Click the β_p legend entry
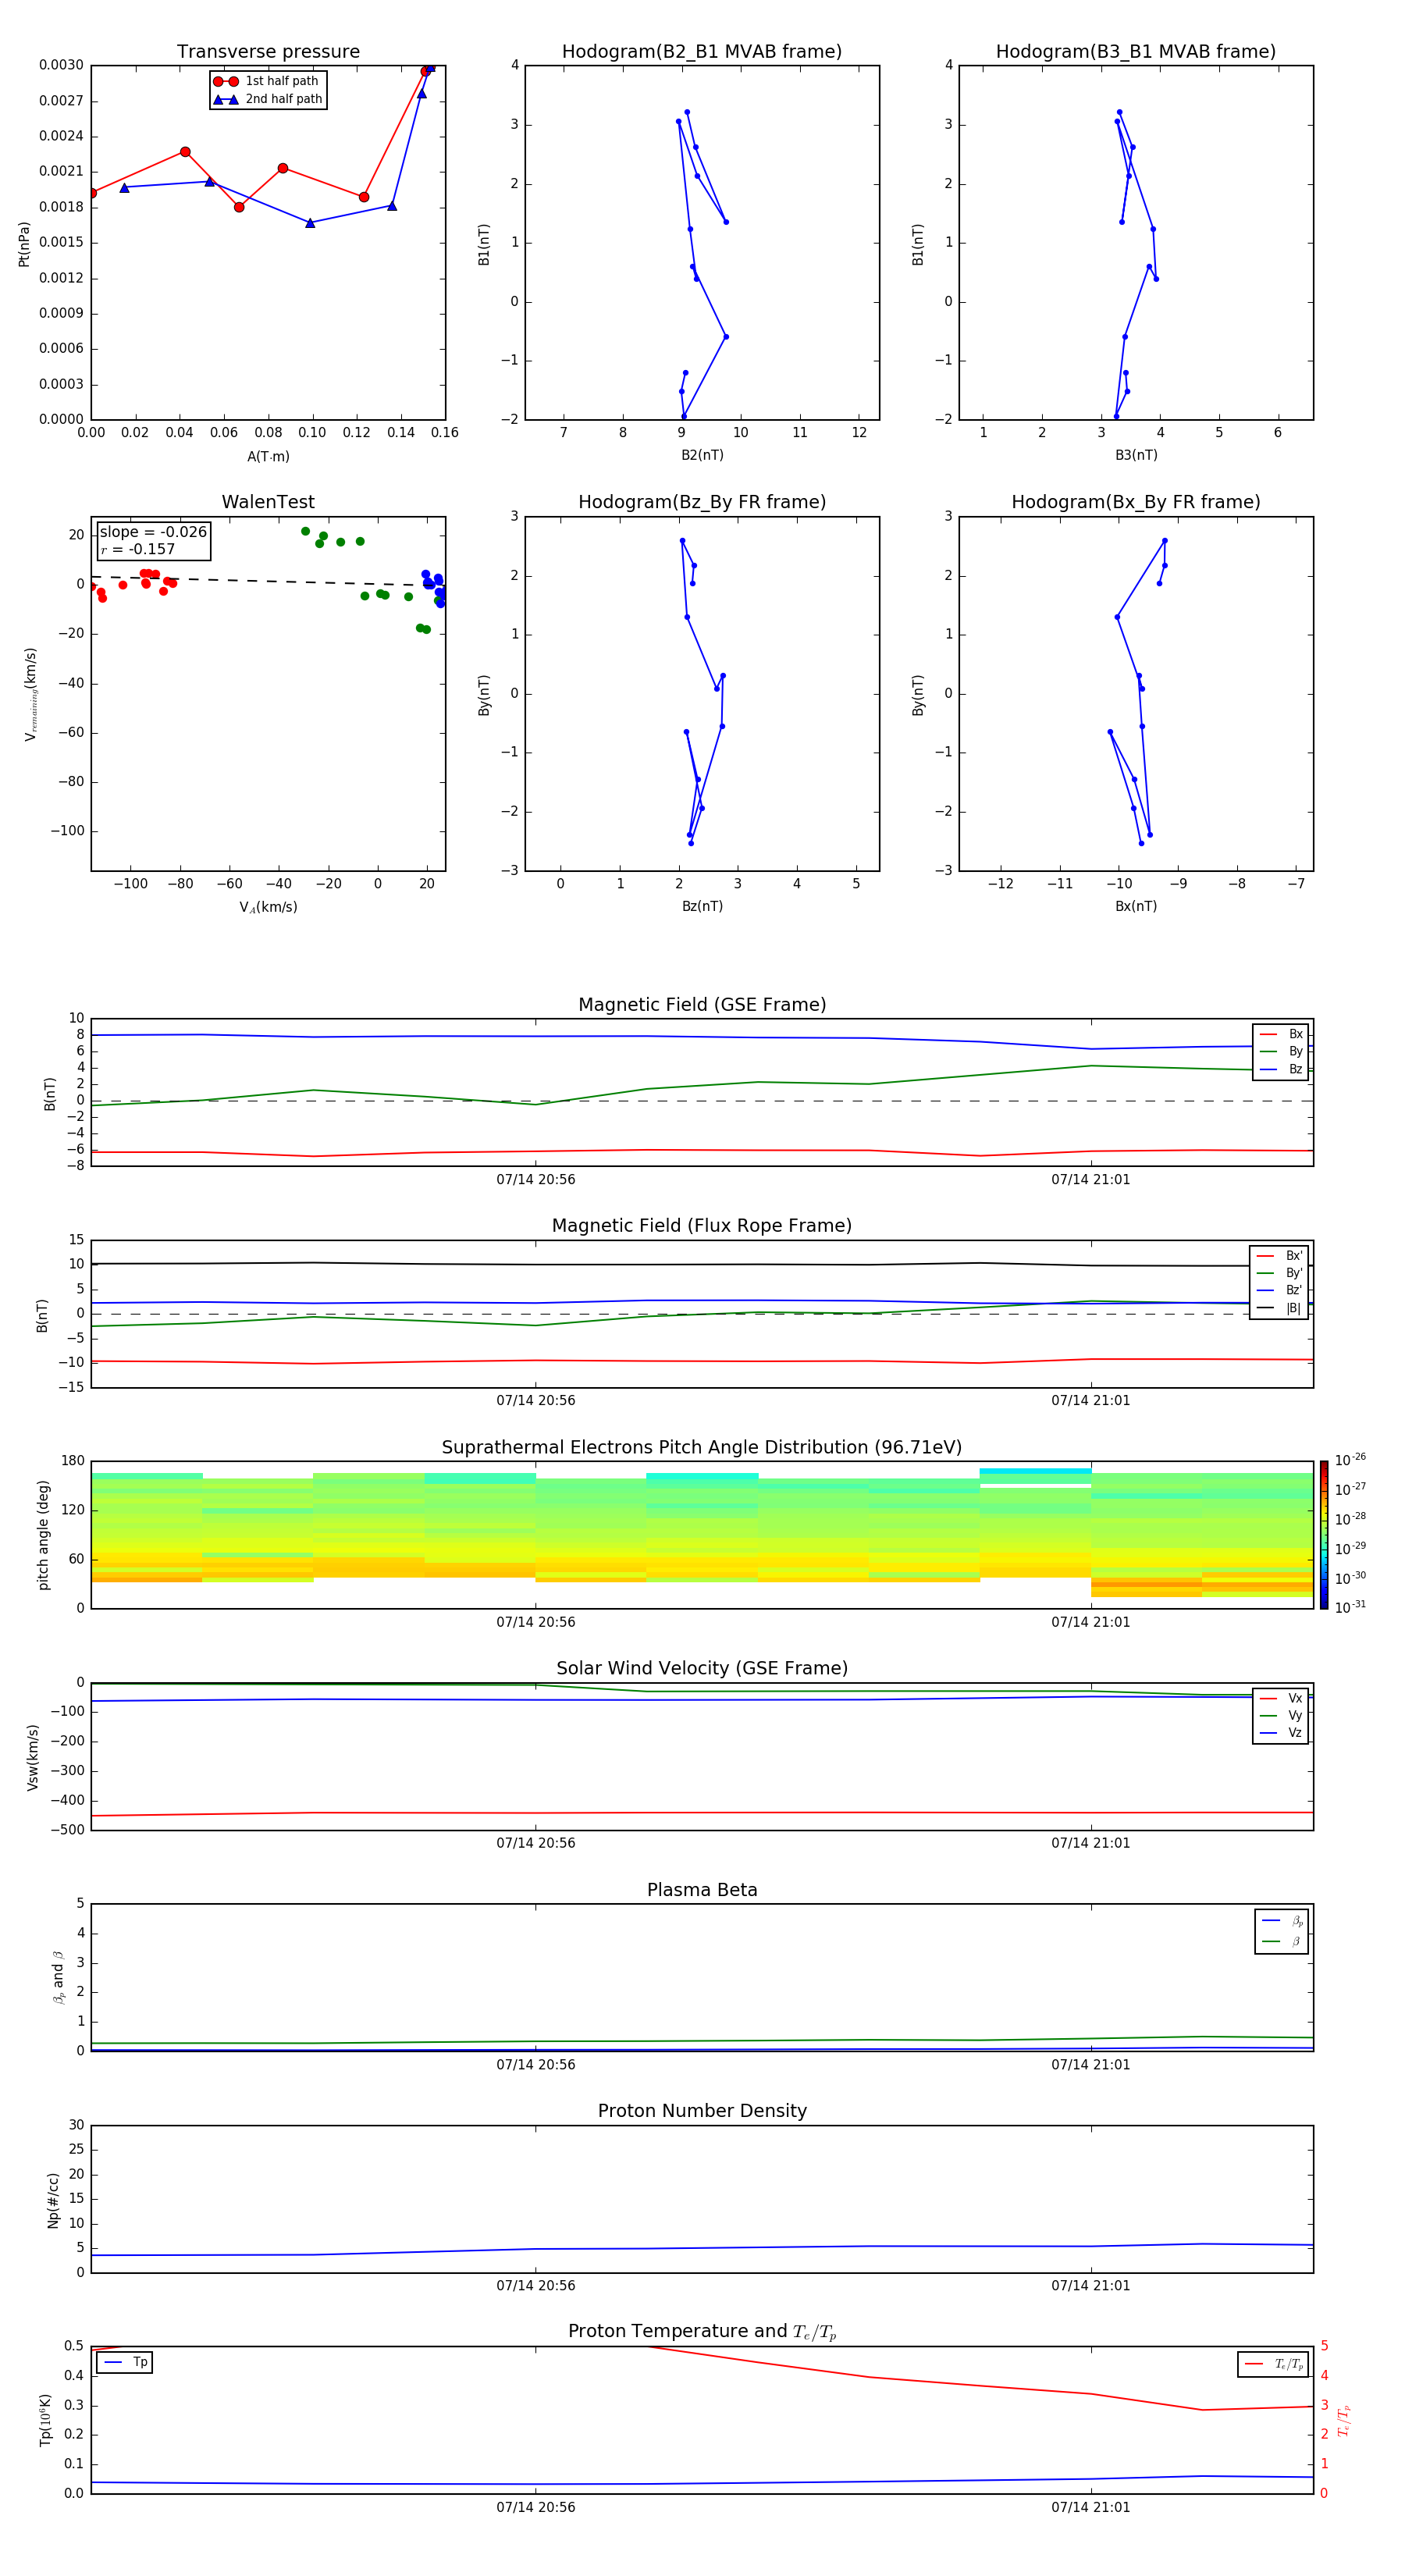This screenshot has height=2576, width=1405. click(1282, 1921)
